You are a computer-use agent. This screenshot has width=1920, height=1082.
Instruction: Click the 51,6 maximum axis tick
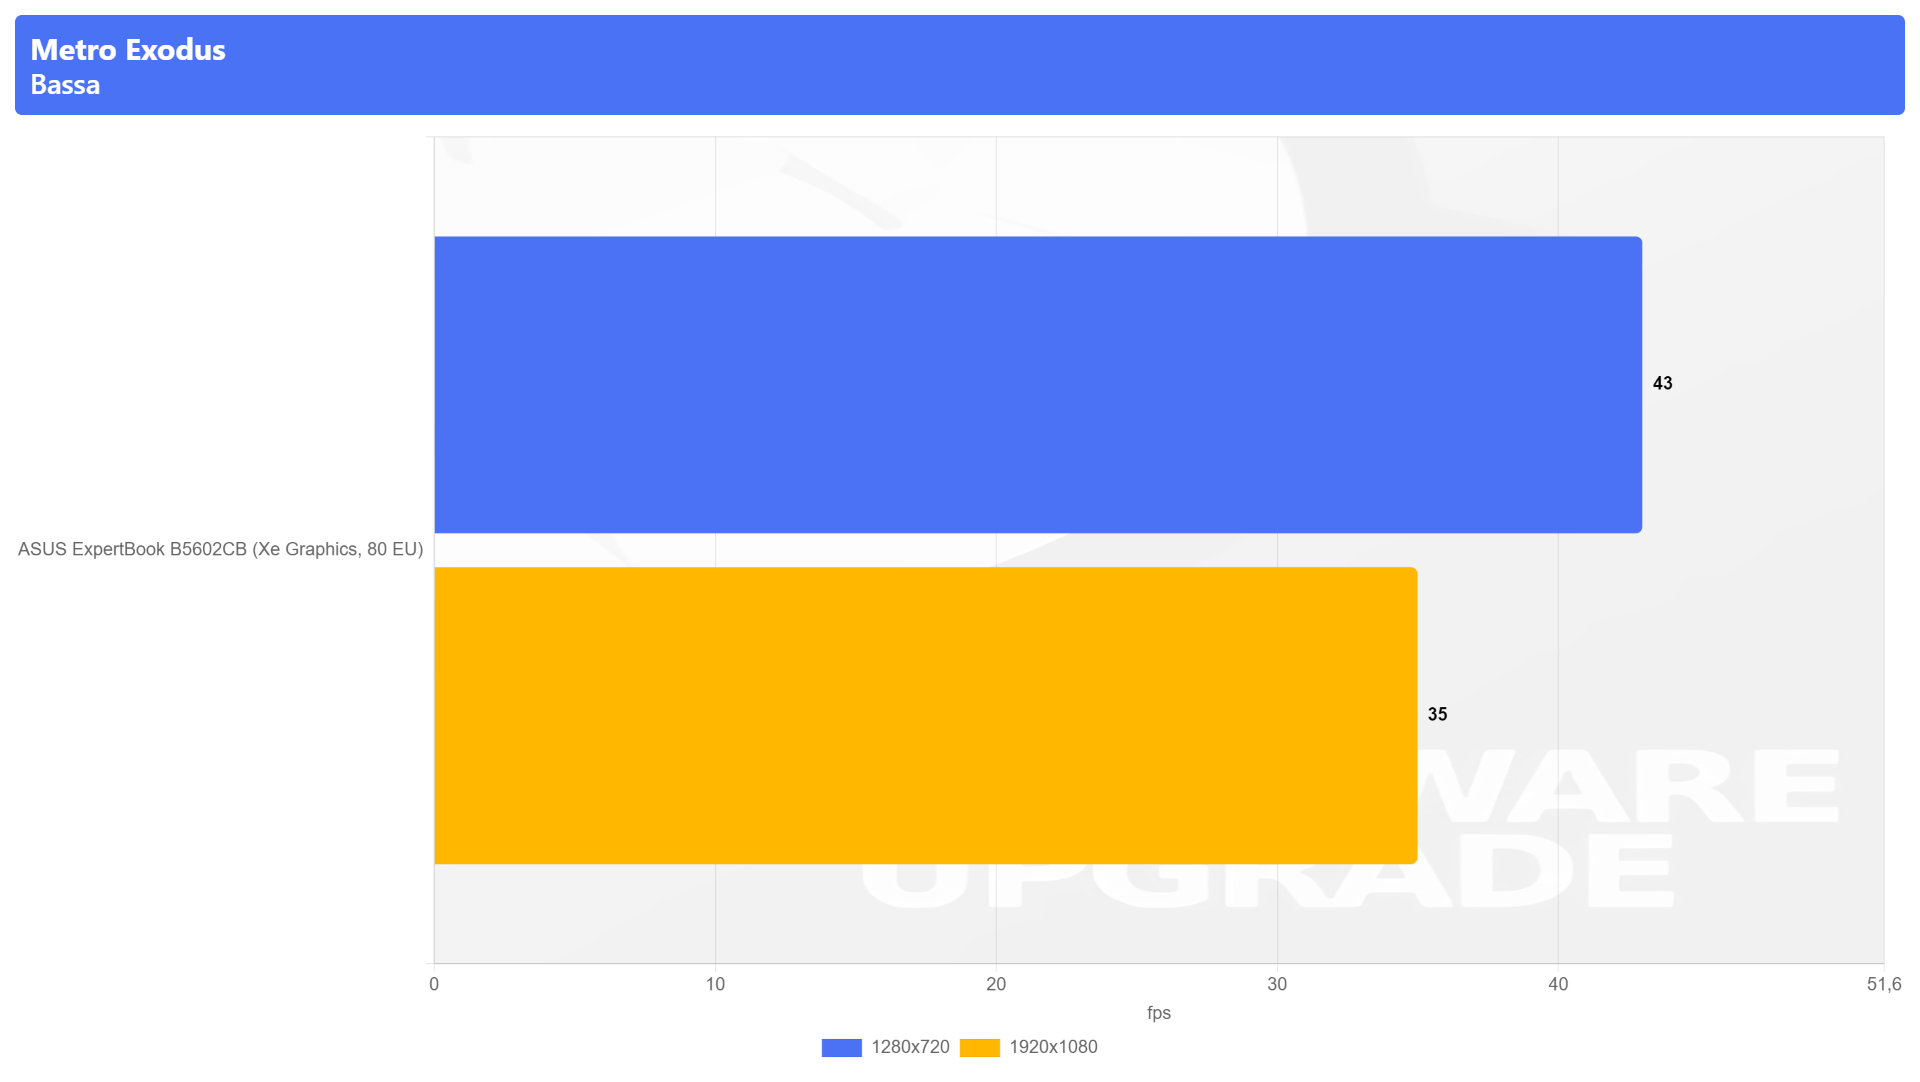[x=1884, y=984]
